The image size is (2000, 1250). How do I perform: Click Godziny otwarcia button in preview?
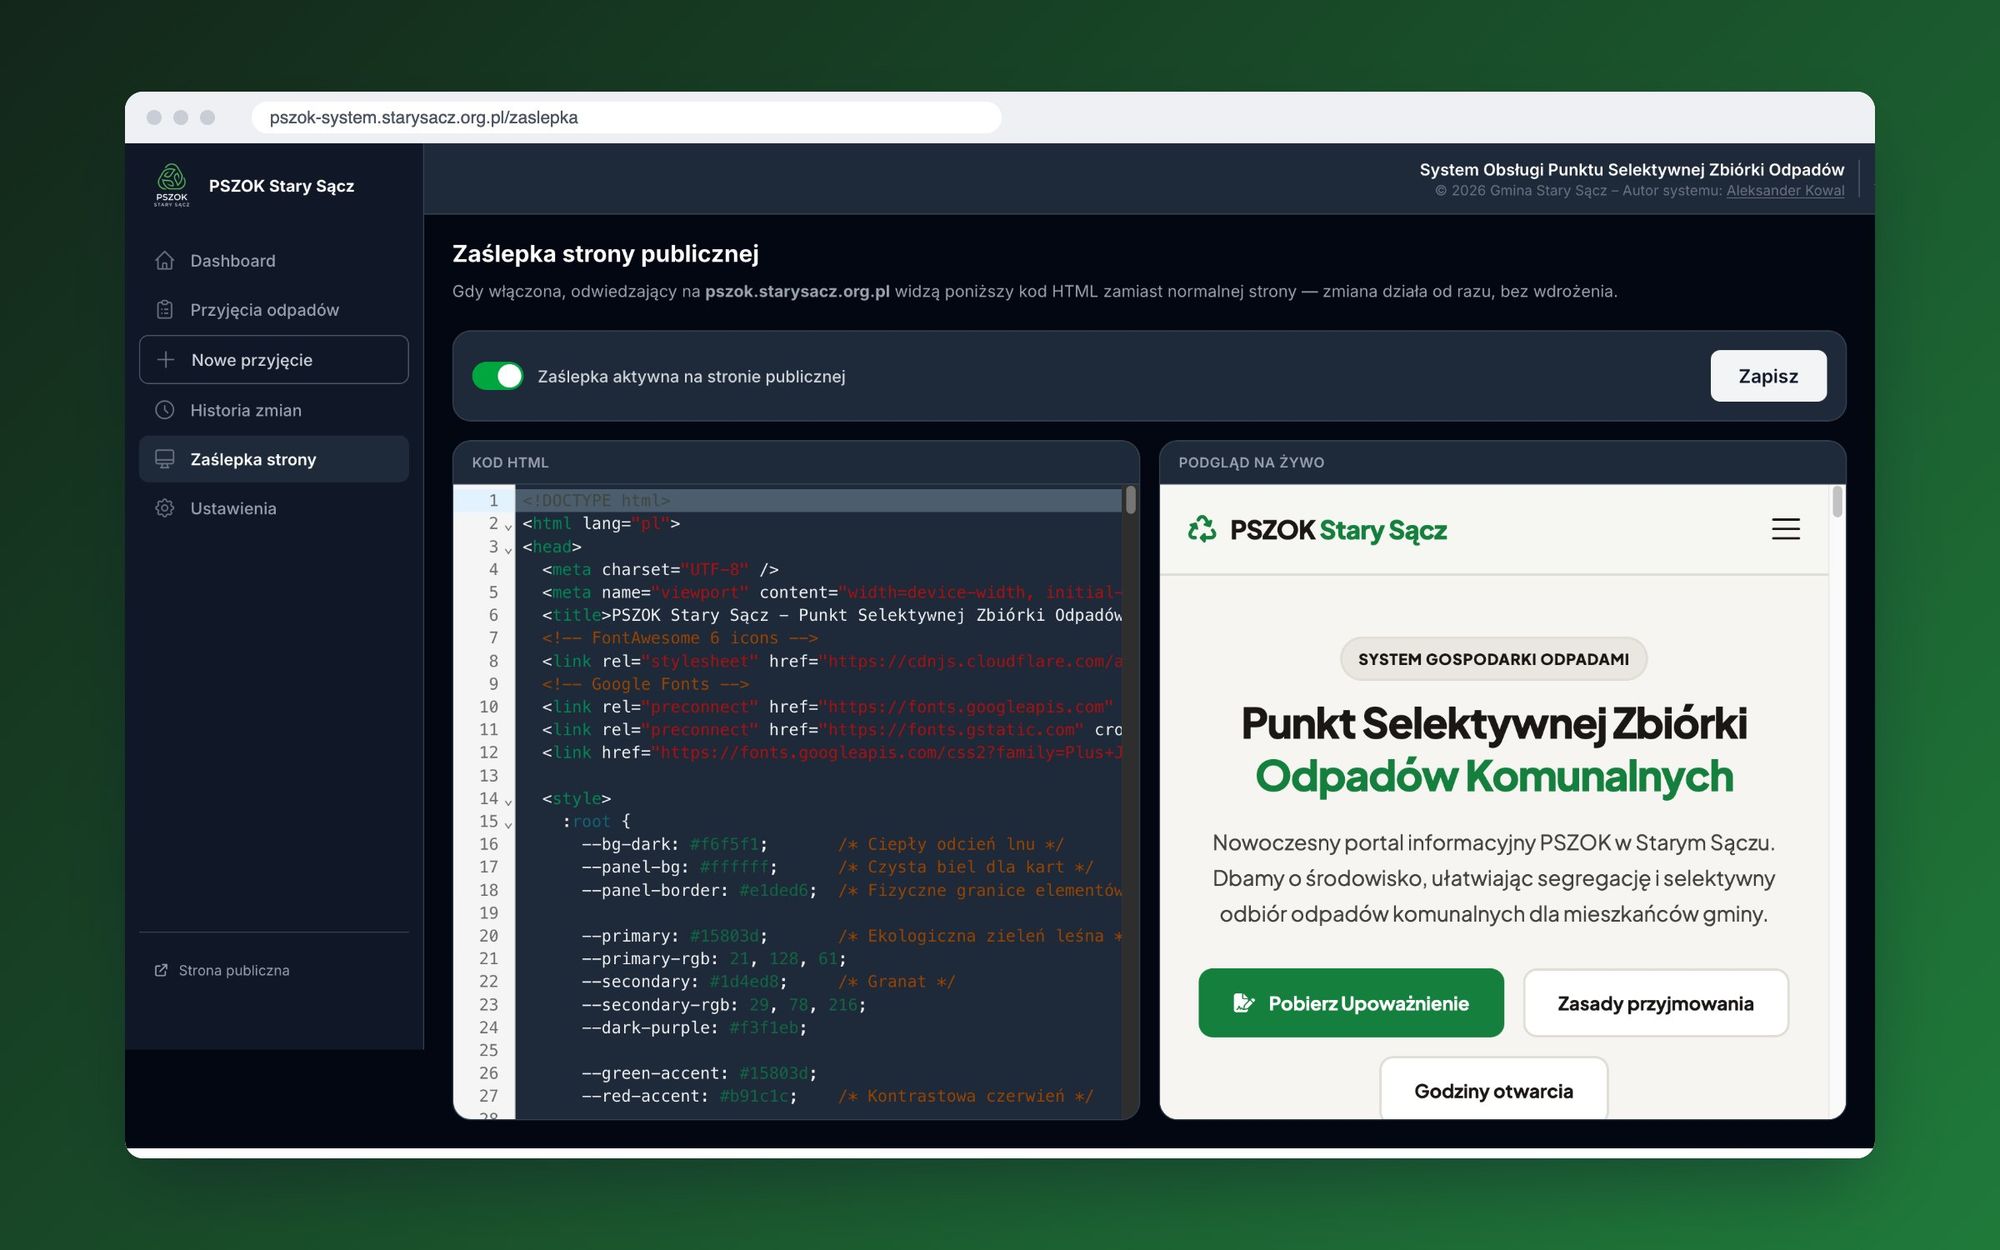click(1494, 1090)
